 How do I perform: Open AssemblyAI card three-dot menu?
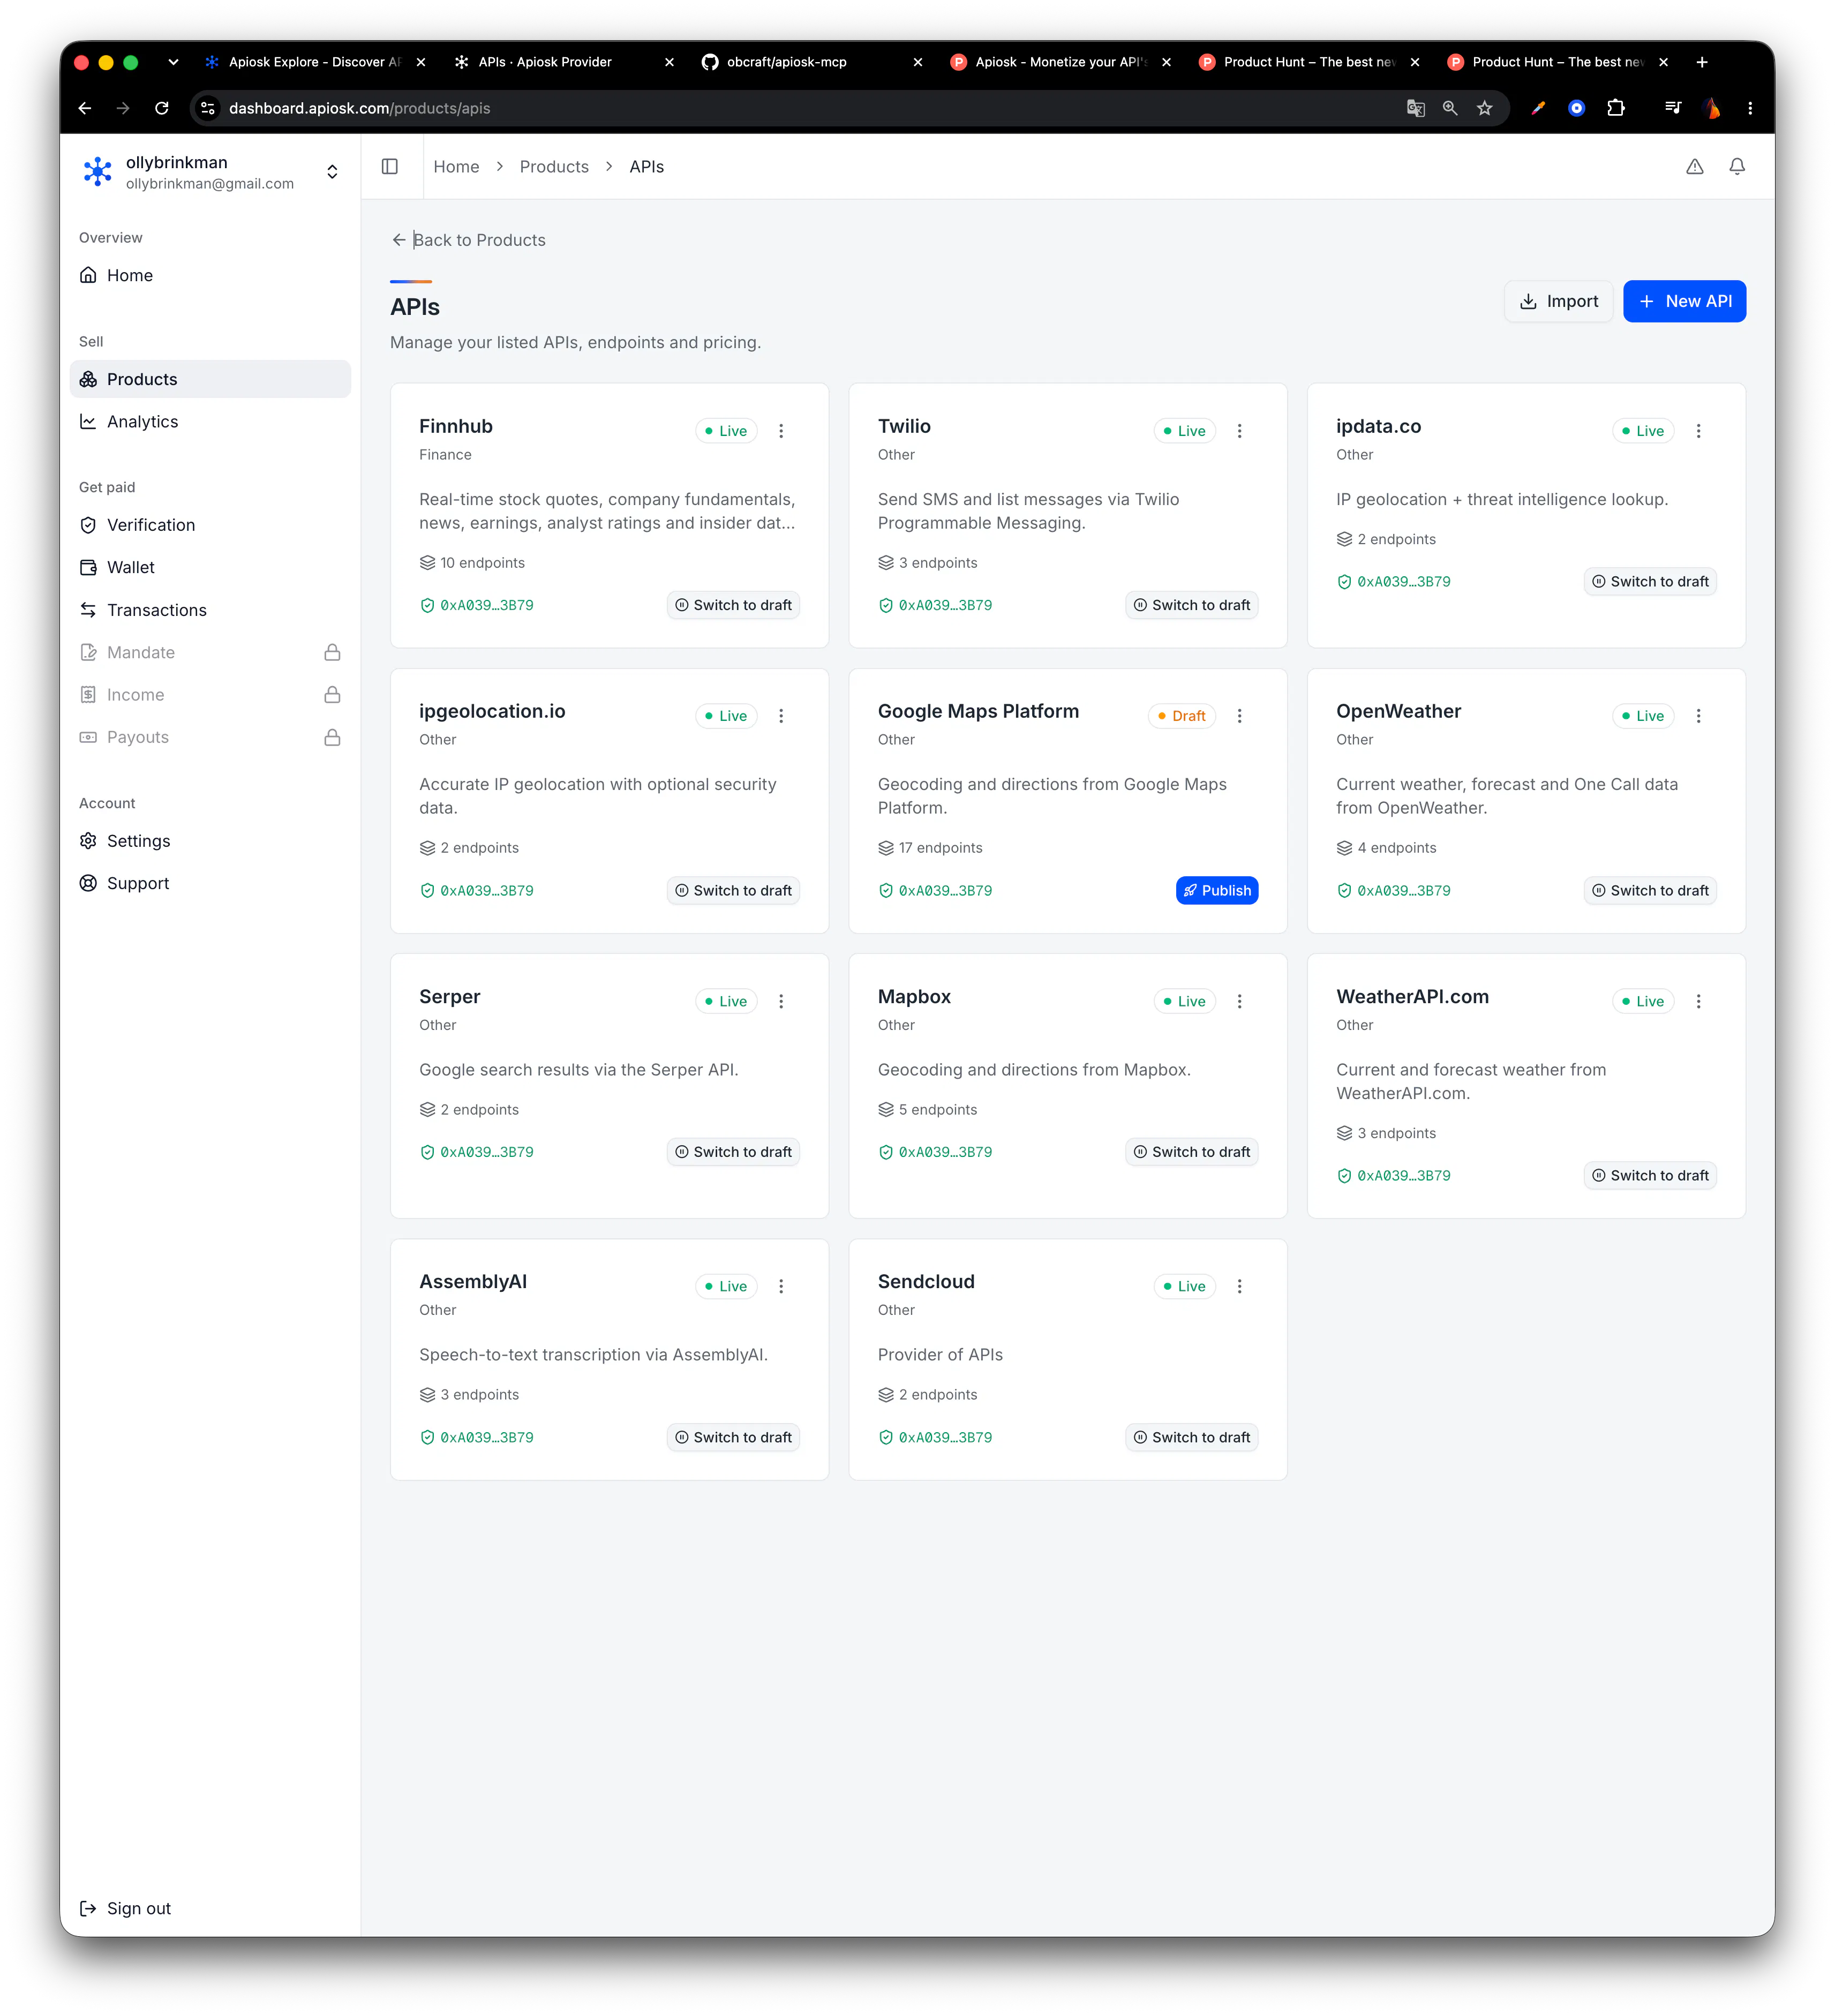point(781,1286)
